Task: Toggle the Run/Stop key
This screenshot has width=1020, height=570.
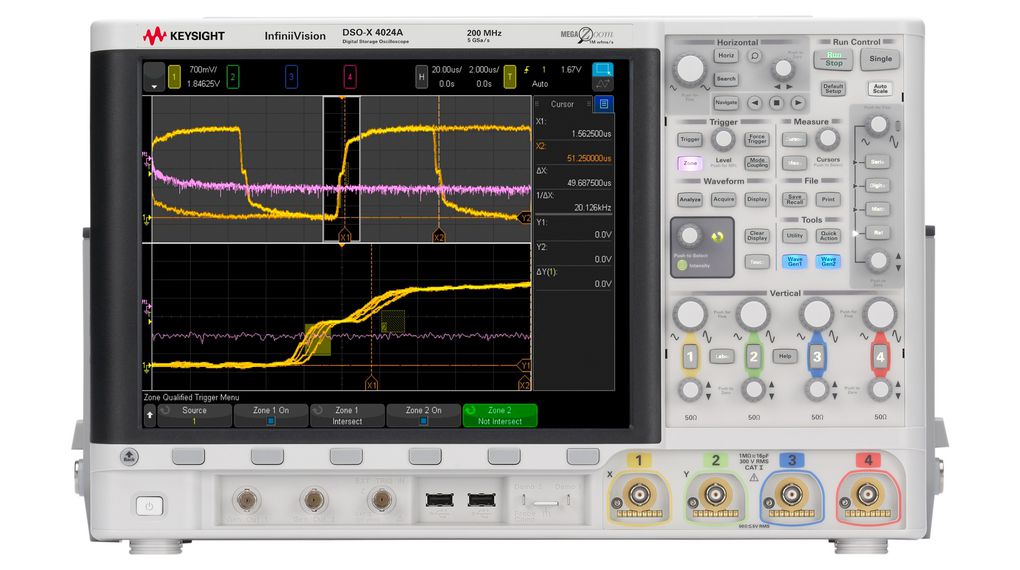Action: tap(833, 59)
